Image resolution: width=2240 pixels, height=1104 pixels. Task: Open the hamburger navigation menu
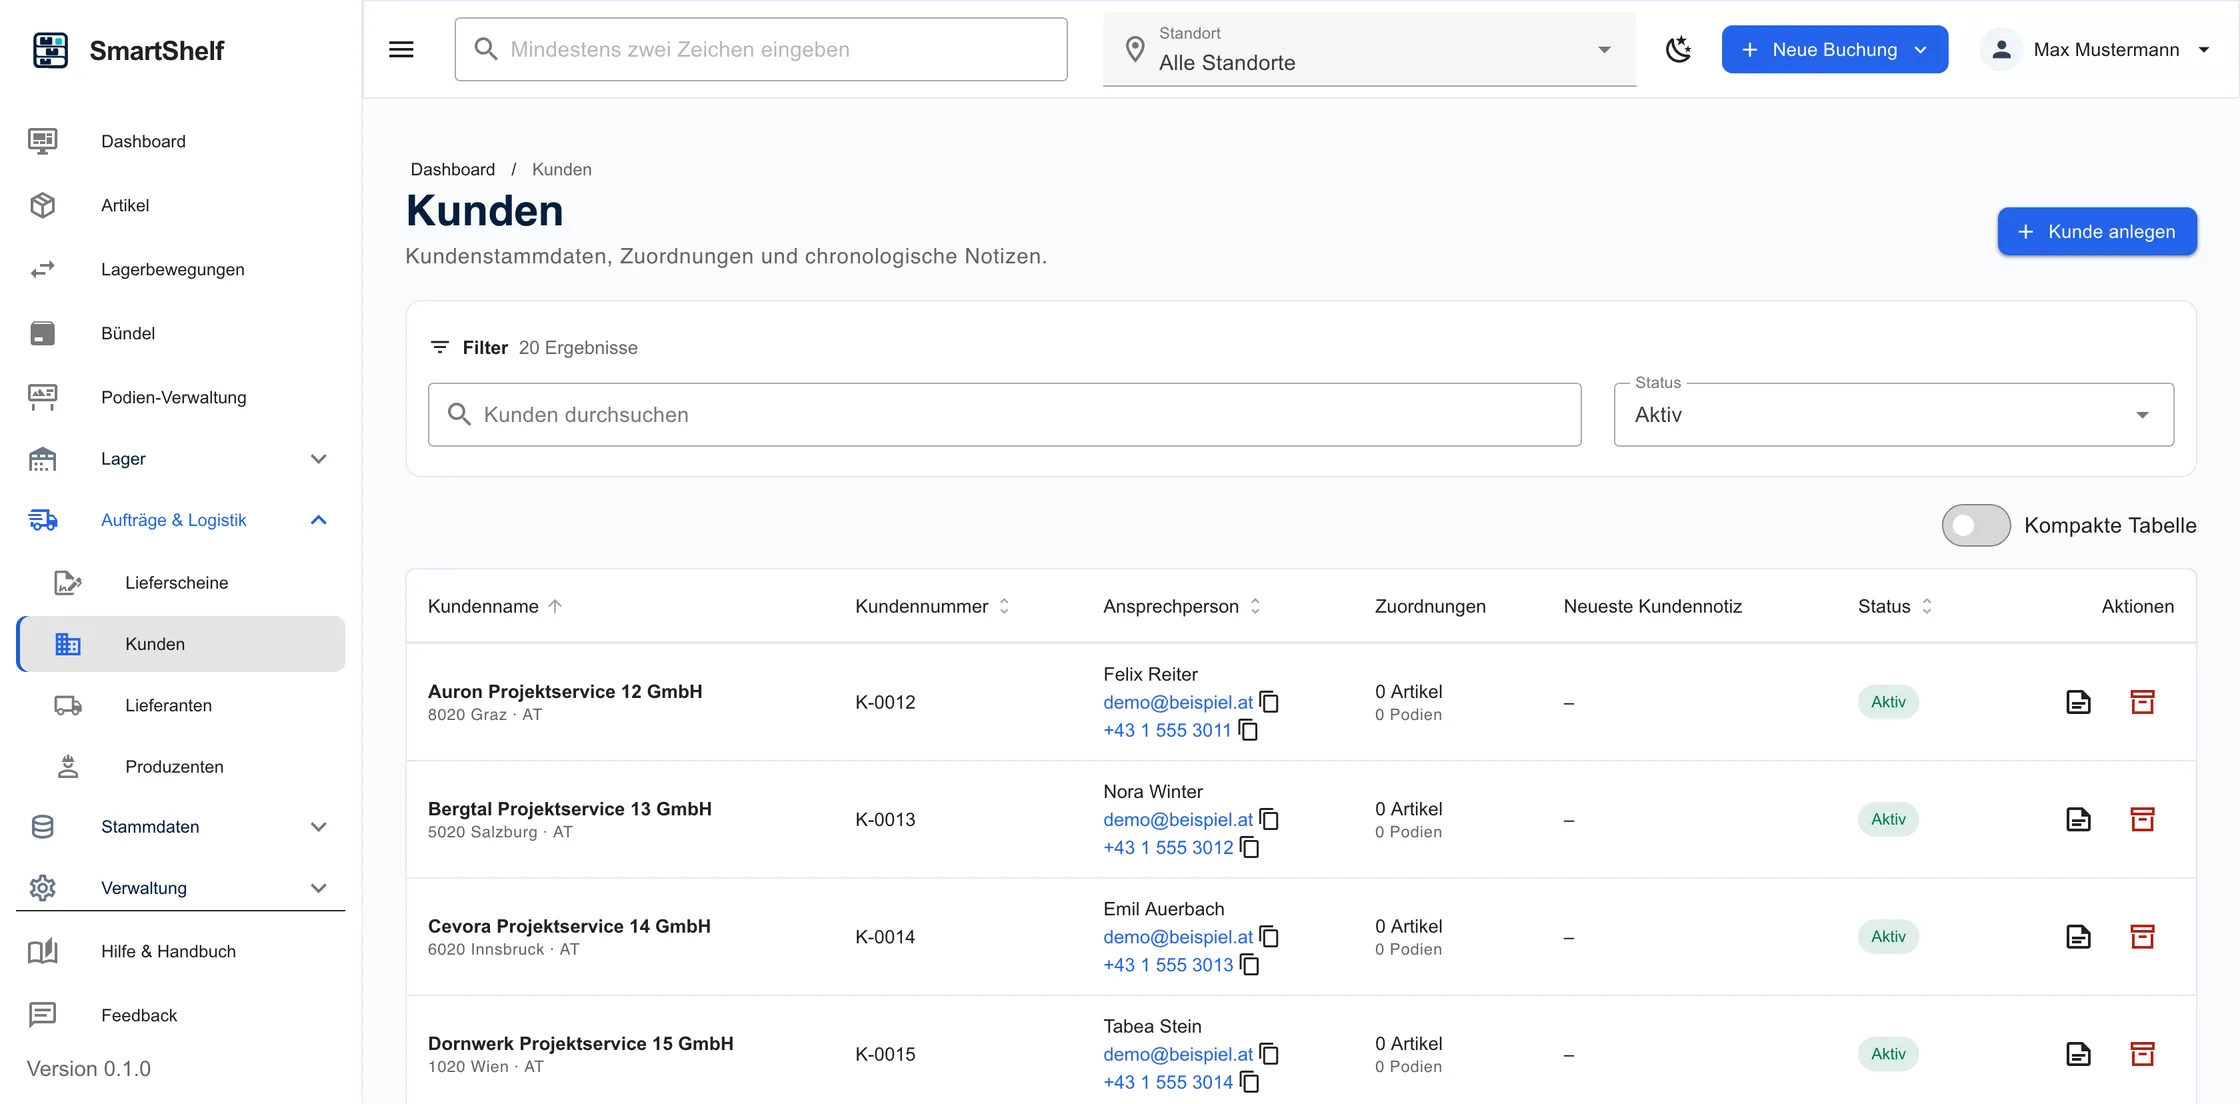401,49
